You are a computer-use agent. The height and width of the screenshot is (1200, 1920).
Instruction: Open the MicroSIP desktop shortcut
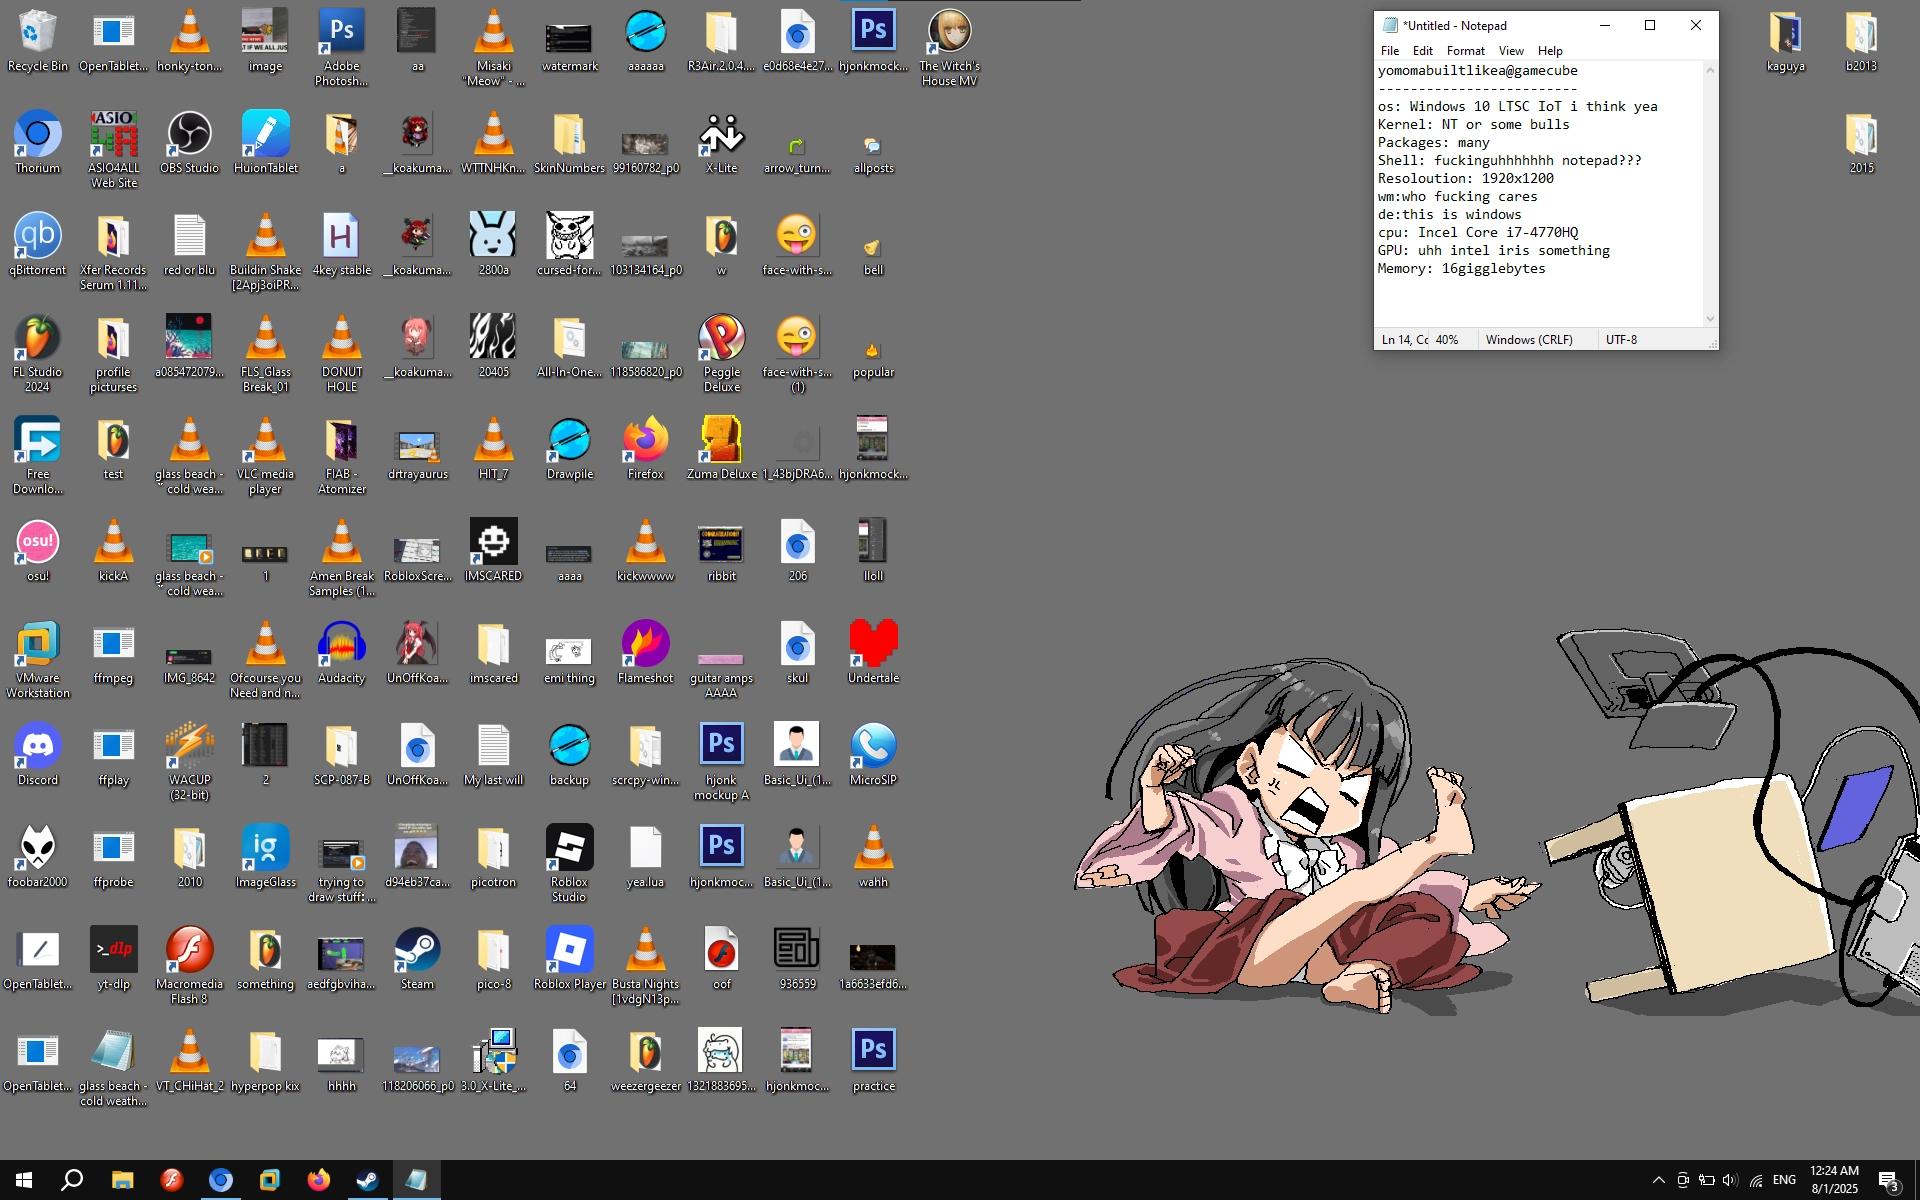tap(873, 755)
